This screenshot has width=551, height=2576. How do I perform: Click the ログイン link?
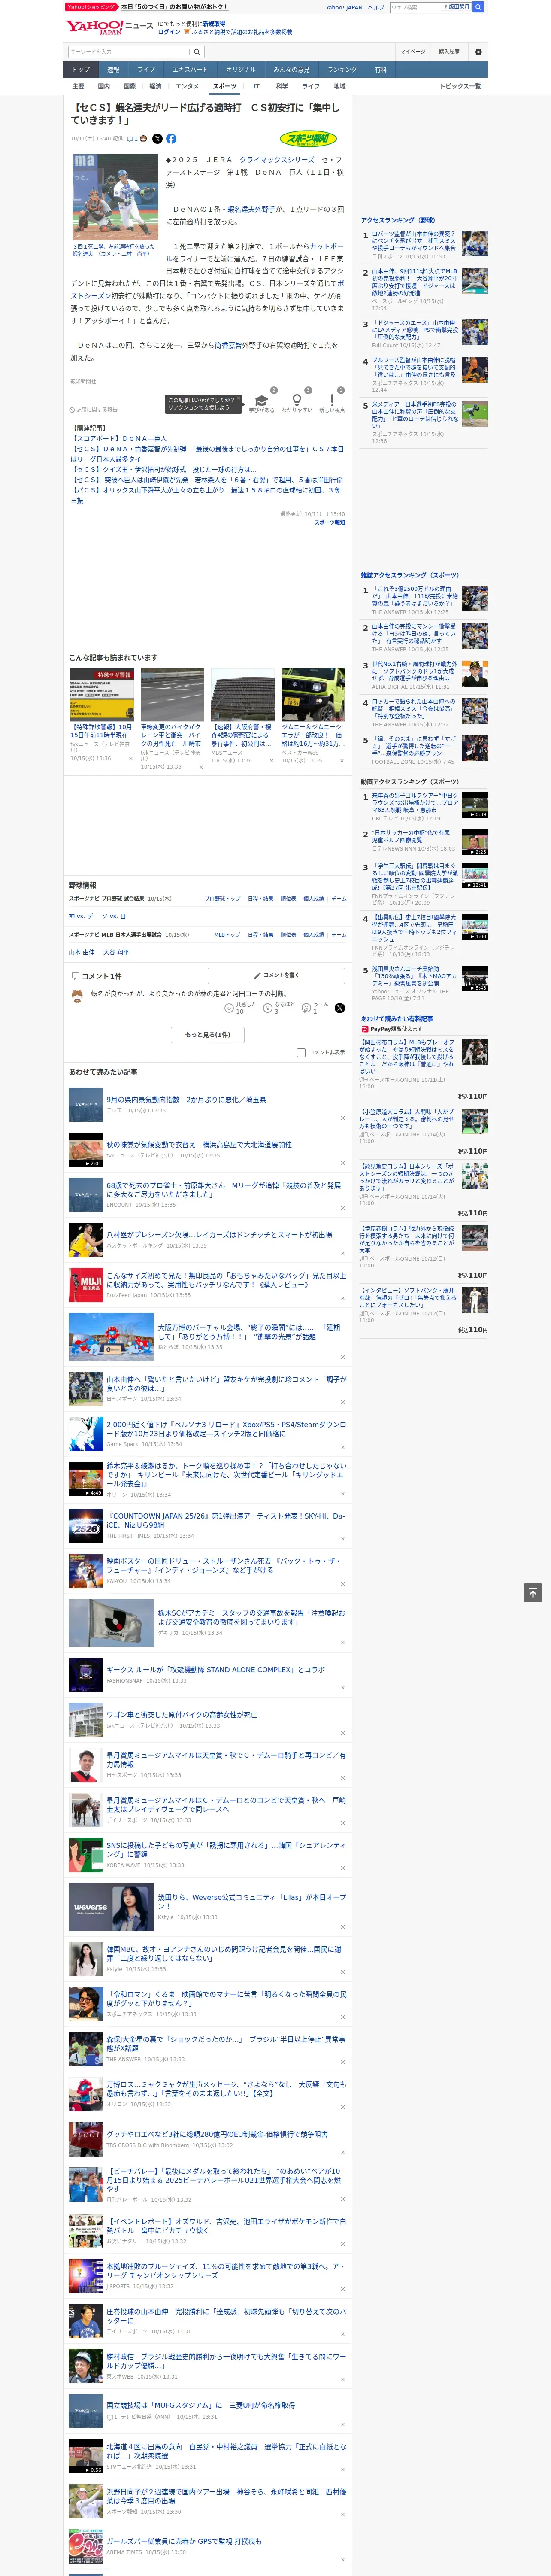[169, 32]
